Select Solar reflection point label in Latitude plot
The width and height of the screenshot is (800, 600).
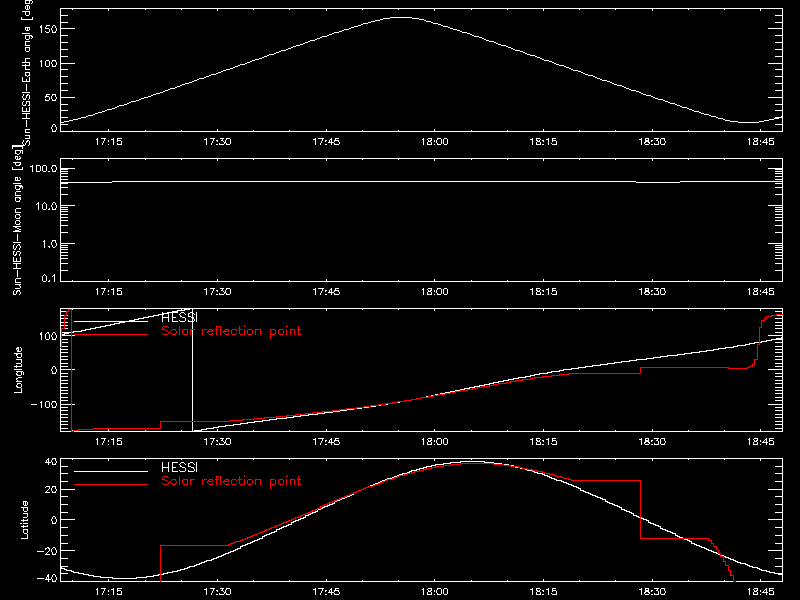(231, 481)
